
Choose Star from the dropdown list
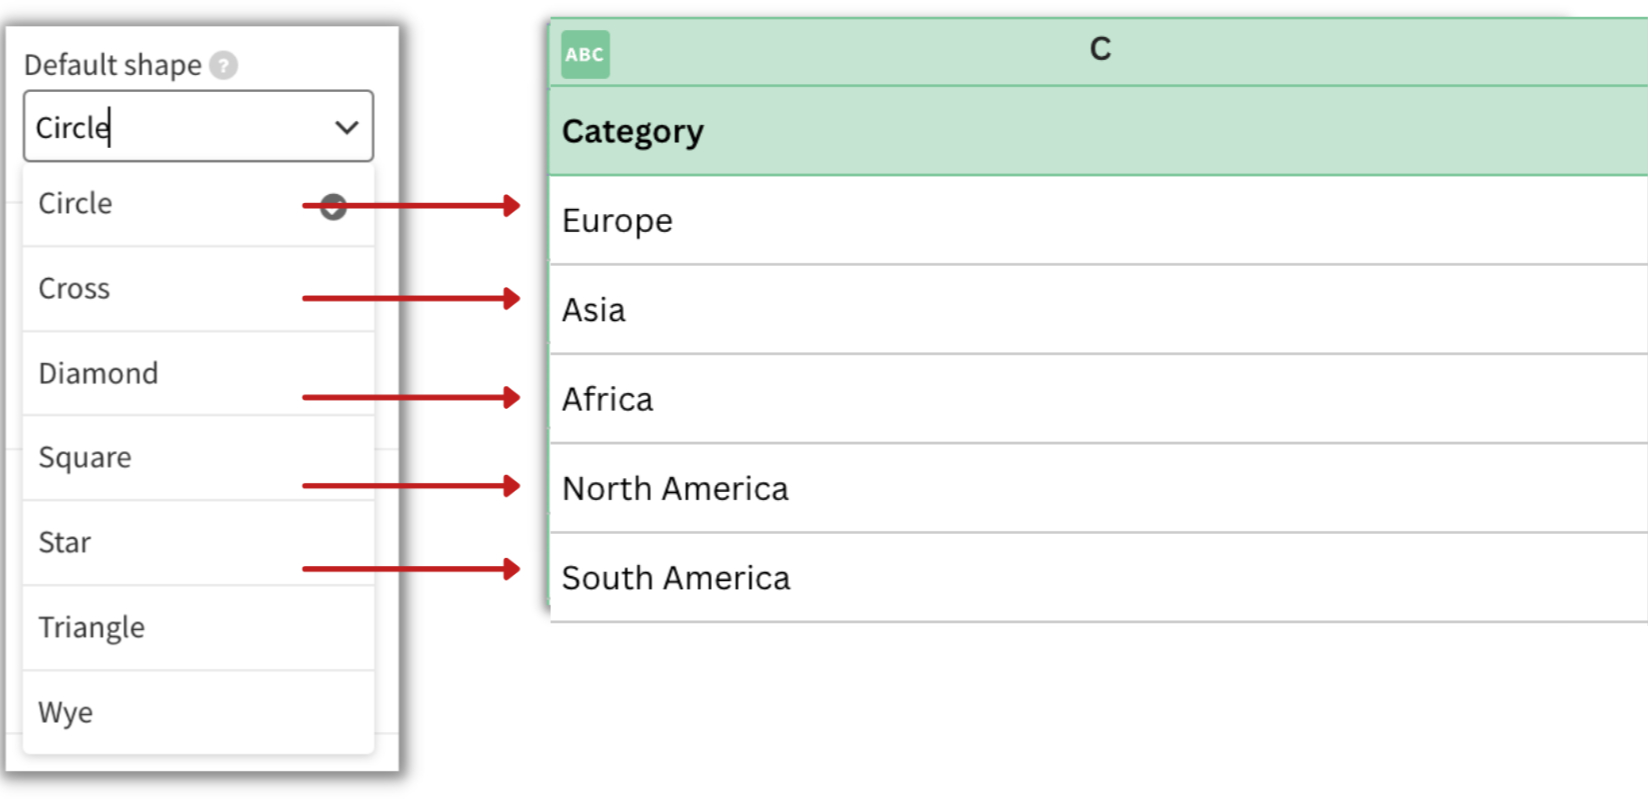(65, 543)
